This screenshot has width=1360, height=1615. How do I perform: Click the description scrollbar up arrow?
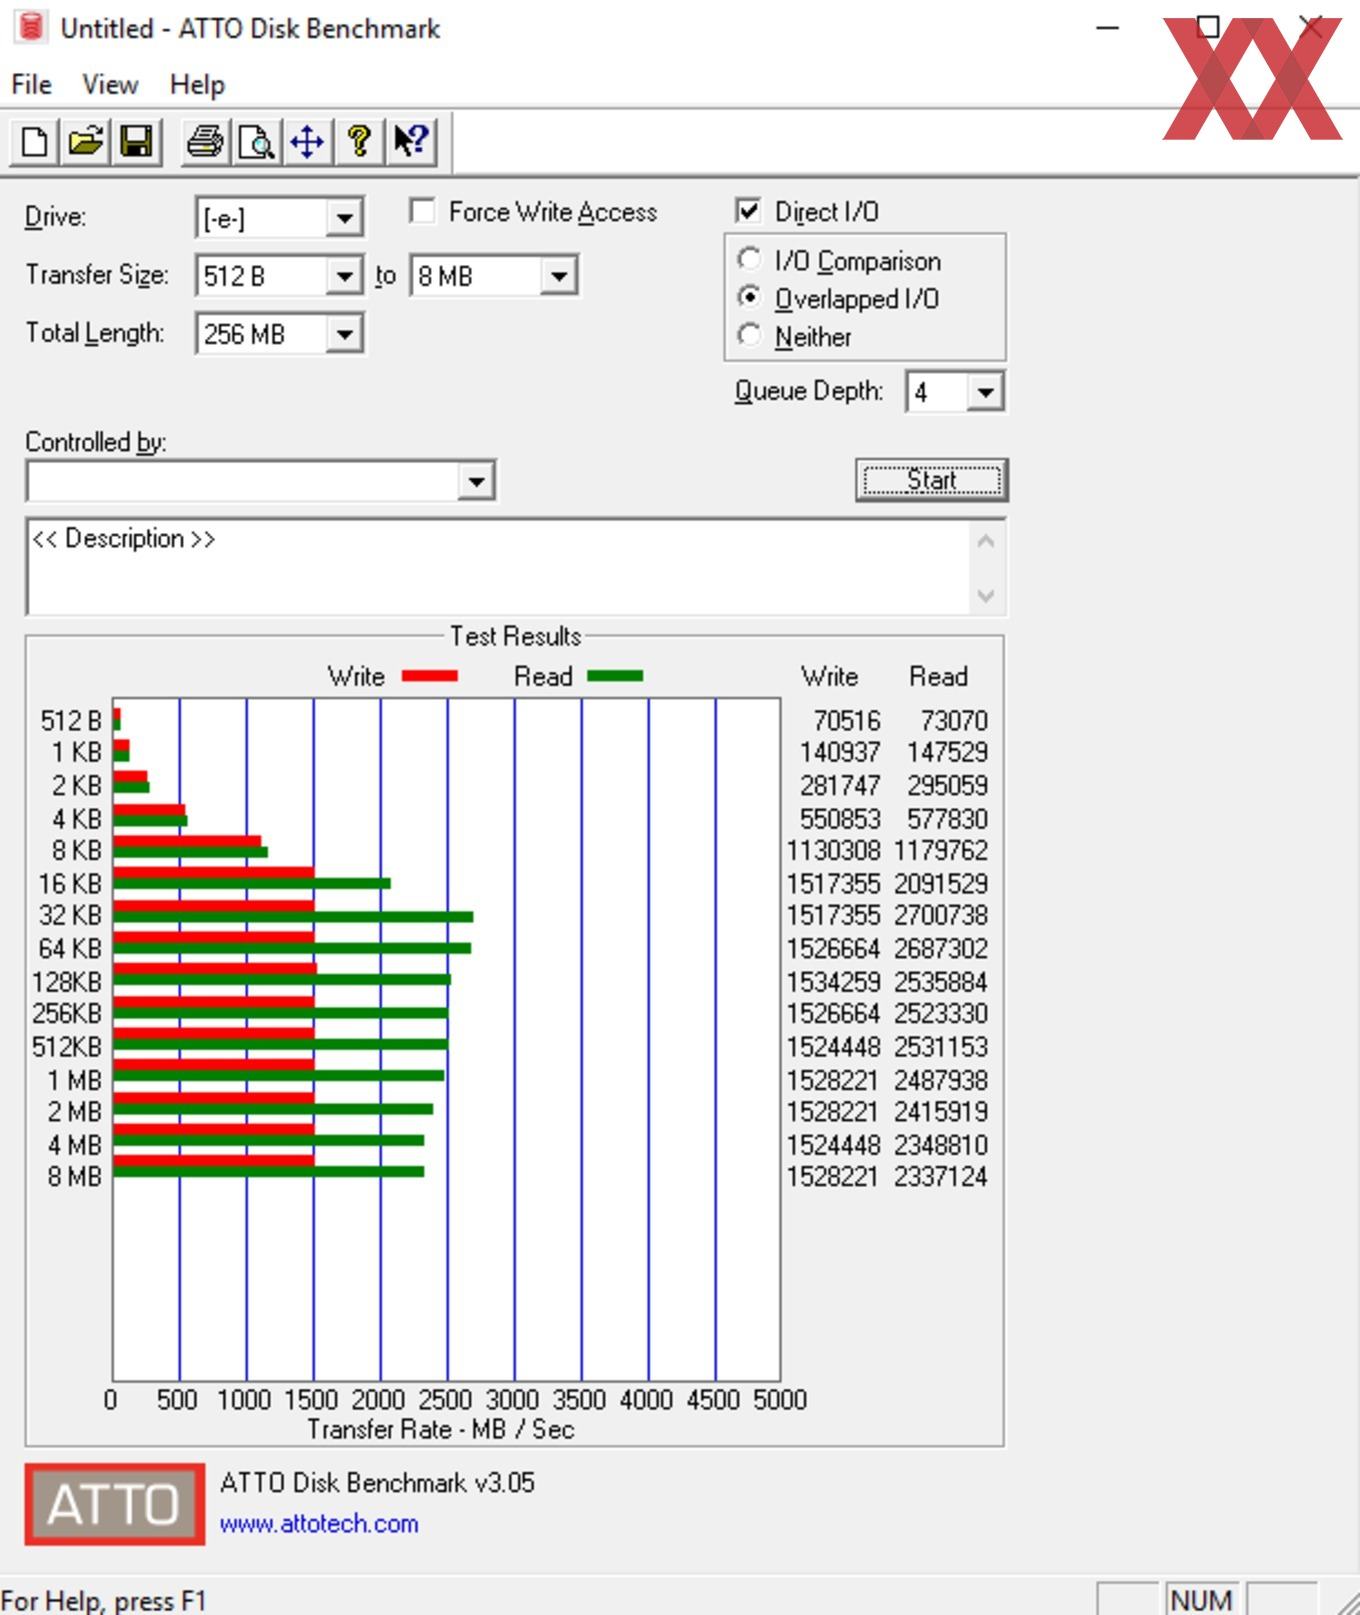pyautogui.click(x=985, y=541)
